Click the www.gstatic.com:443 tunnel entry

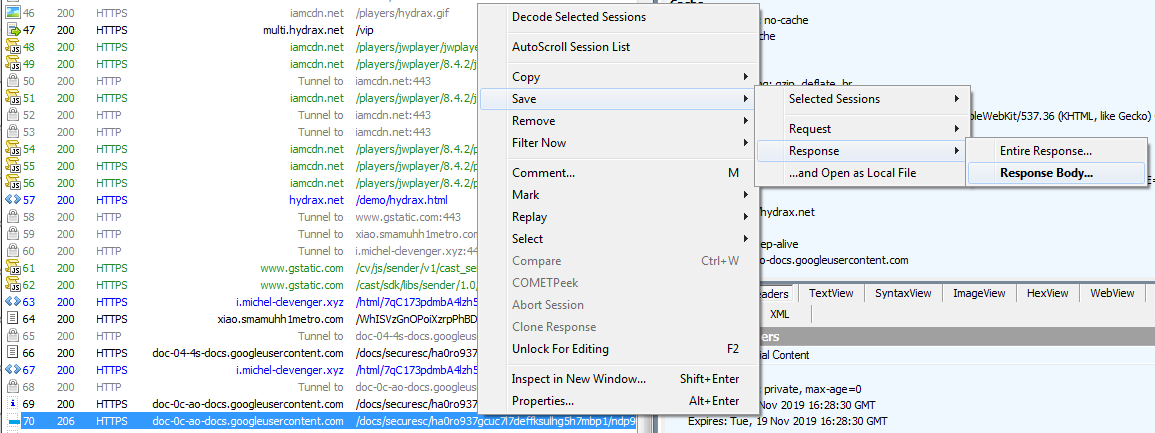pyautogui.click(x=408, y=217)
